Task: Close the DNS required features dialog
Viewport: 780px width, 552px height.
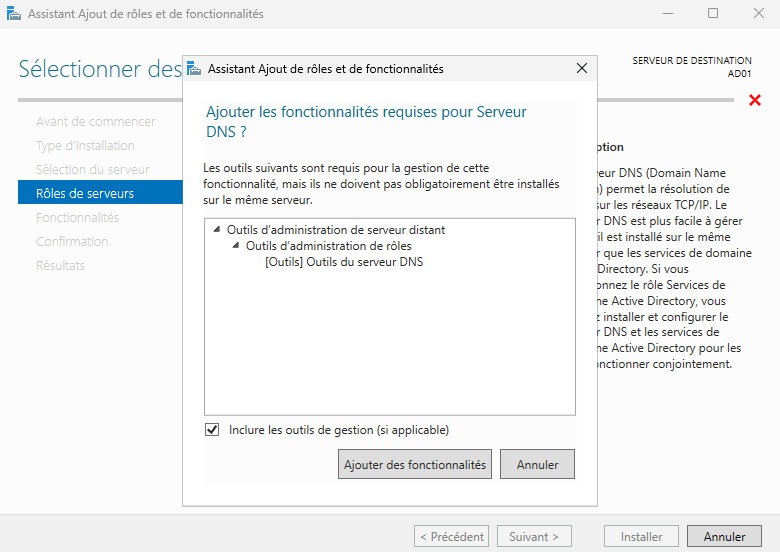Action: tap(582, 69)
